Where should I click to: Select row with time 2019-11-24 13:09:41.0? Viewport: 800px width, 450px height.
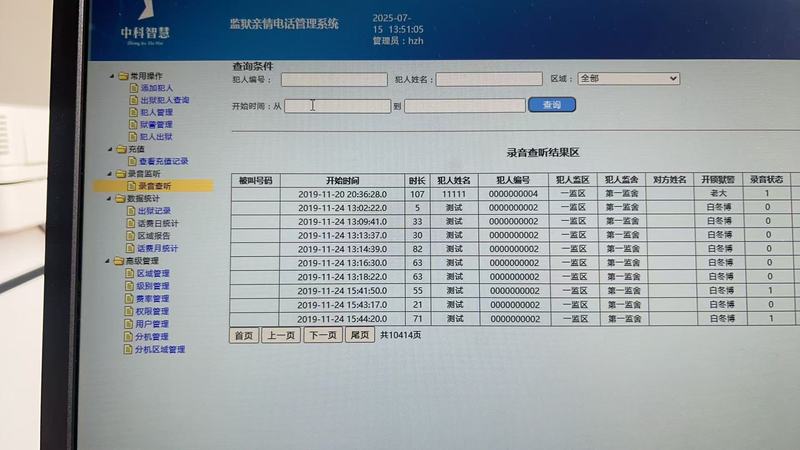coord(513,221)
